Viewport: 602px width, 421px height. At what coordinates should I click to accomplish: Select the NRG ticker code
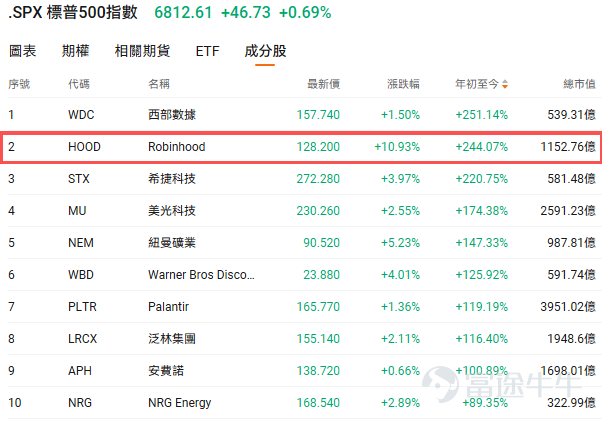coord(80,403)
